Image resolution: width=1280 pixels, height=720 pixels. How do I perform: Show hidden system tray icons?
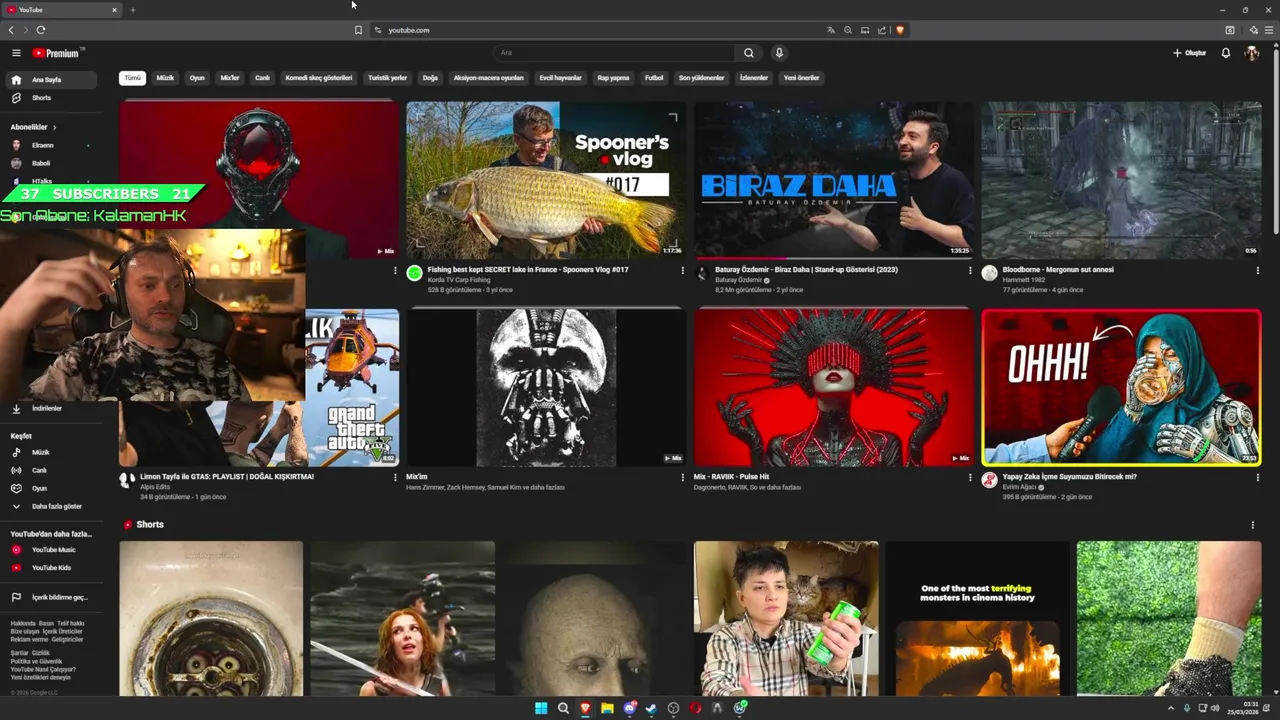click(1171, 708)
